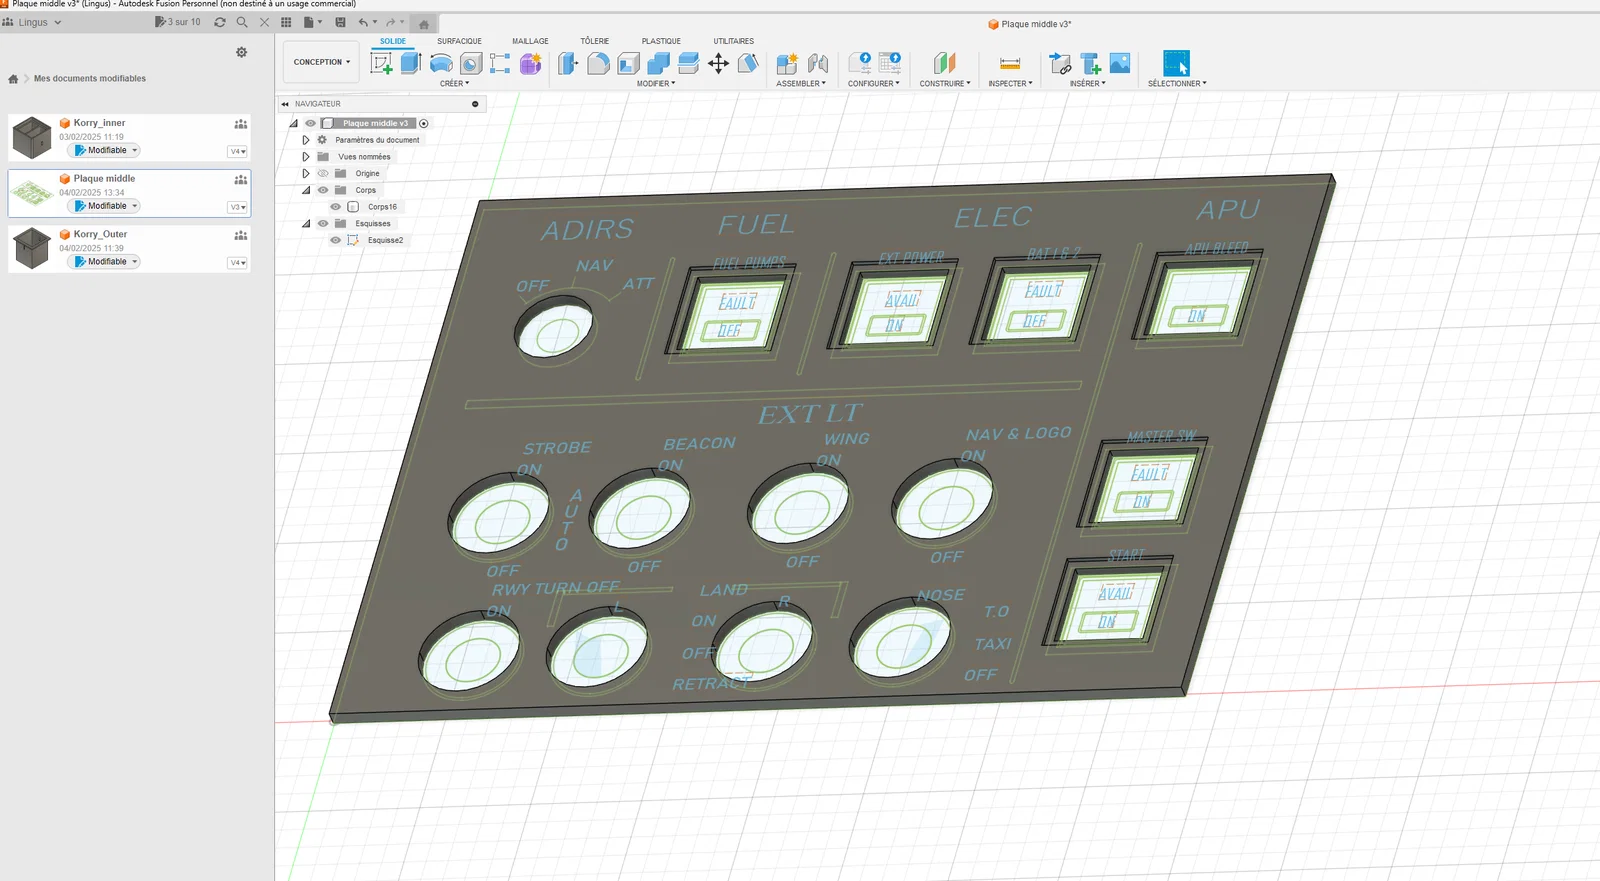Screen dimensions: 1600x881
Task: Select the Insert McMaster-Carr component tool
Action: coord(1090,64)
